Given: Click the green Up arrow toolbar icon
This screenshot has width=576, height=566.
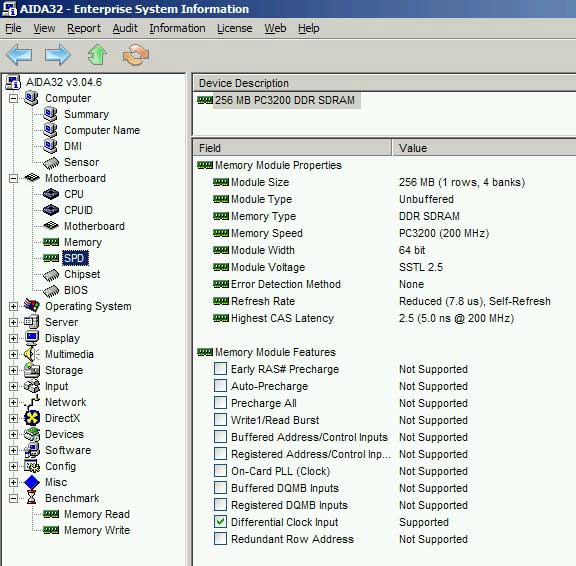Looking at the screenshot, I should click(x=97, y=55).
